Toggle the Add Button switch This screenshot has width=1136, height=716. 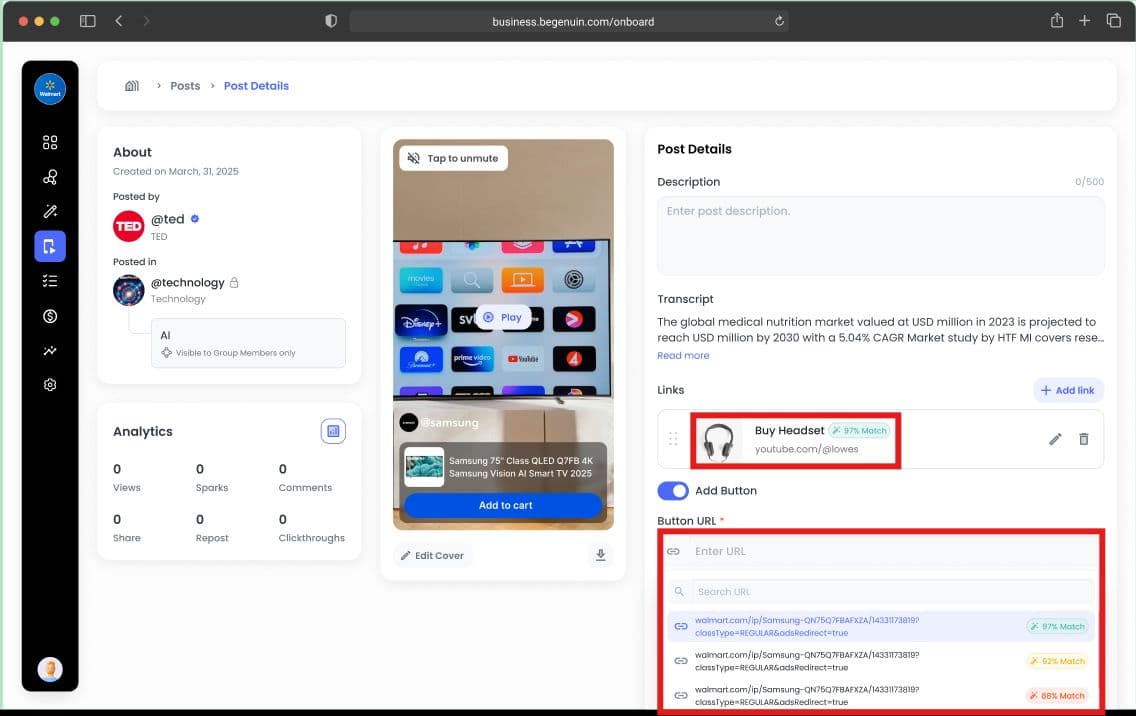coord(672,491)
